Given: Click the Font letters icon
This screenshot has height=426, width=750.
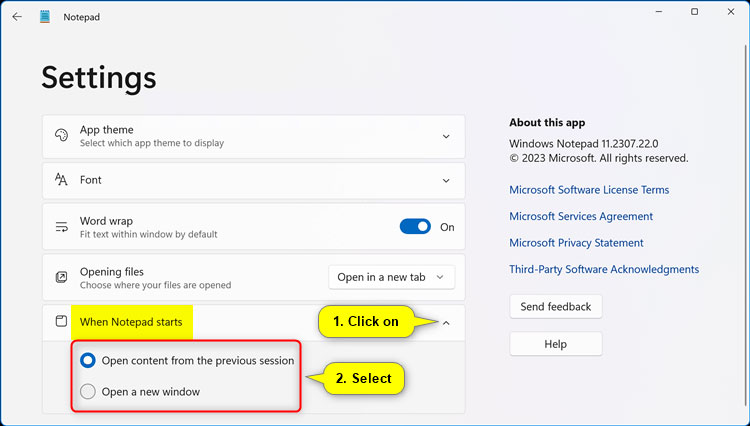Looking at the screenshot, I should 61,180.
